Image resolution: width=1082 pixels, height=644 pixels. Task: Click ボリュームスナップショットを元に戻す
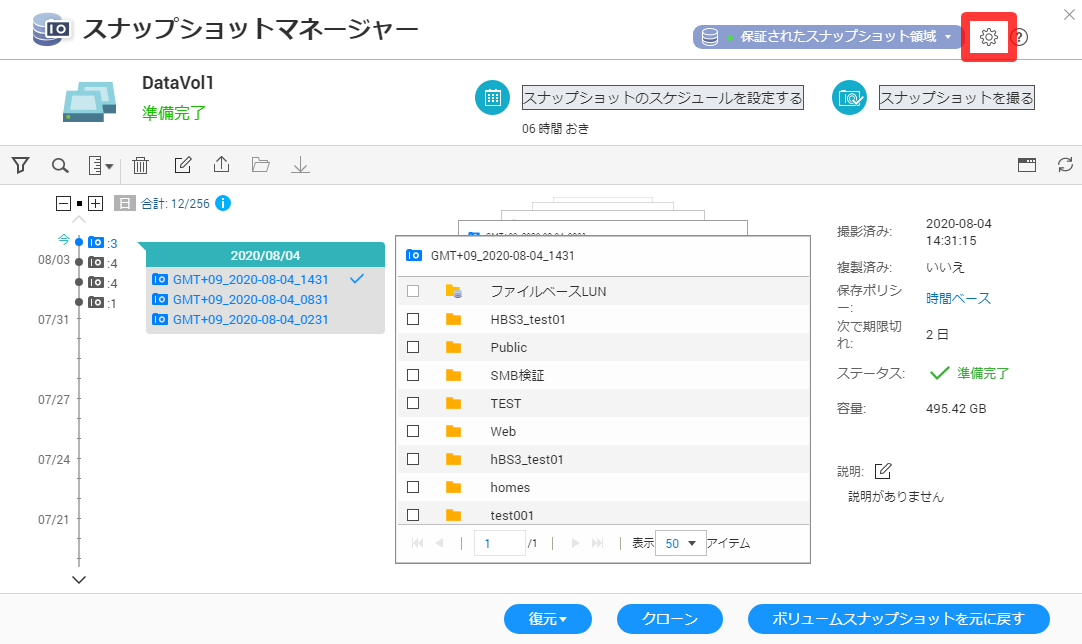898,619
